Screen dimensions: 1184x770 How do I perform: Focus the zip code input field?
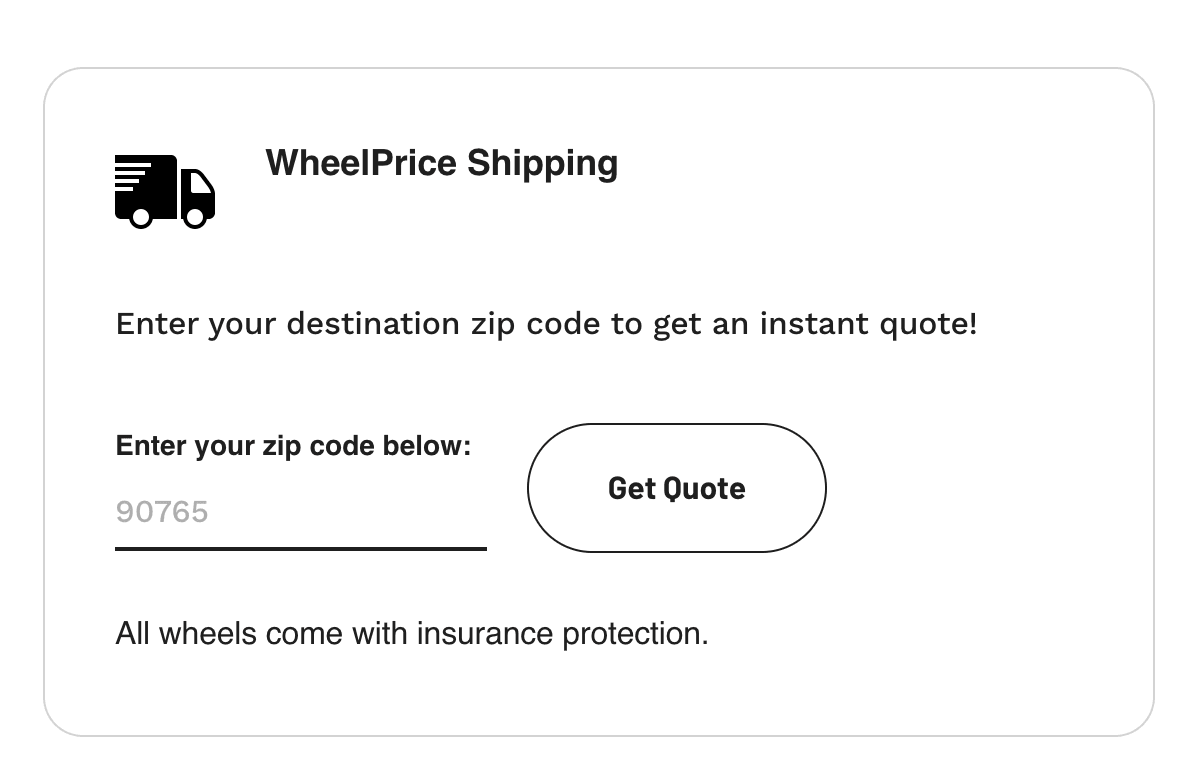click(x=300, y=512)
